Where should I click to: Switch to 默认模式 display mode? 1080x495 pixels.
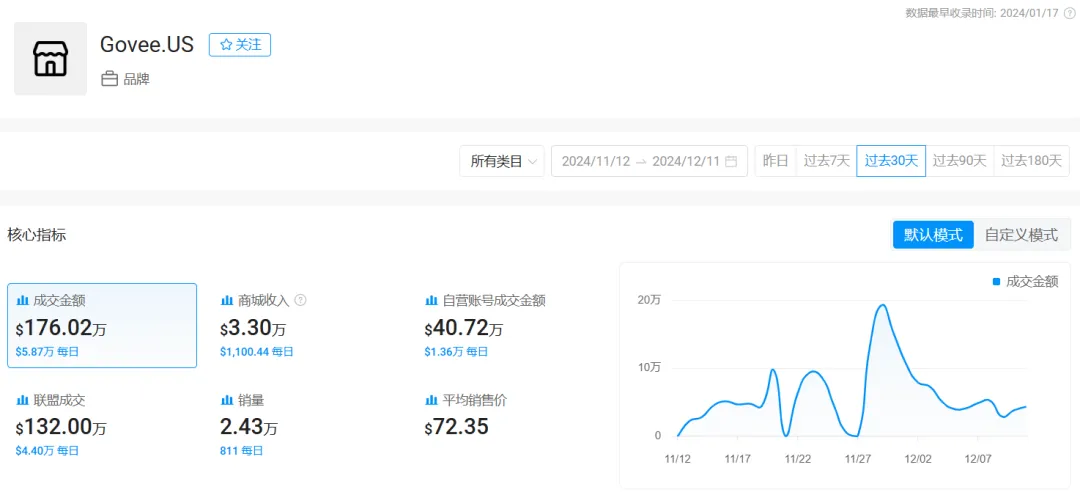933,235
